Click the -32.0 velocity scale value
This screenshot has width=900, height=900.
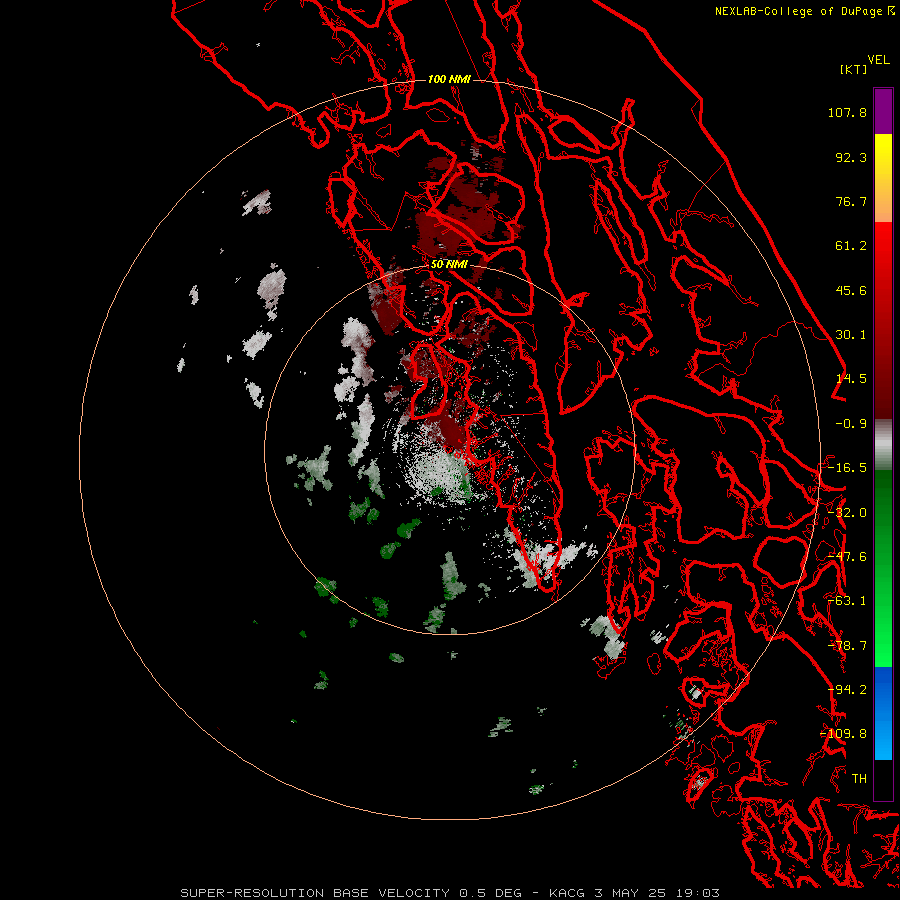click(847, 513)
